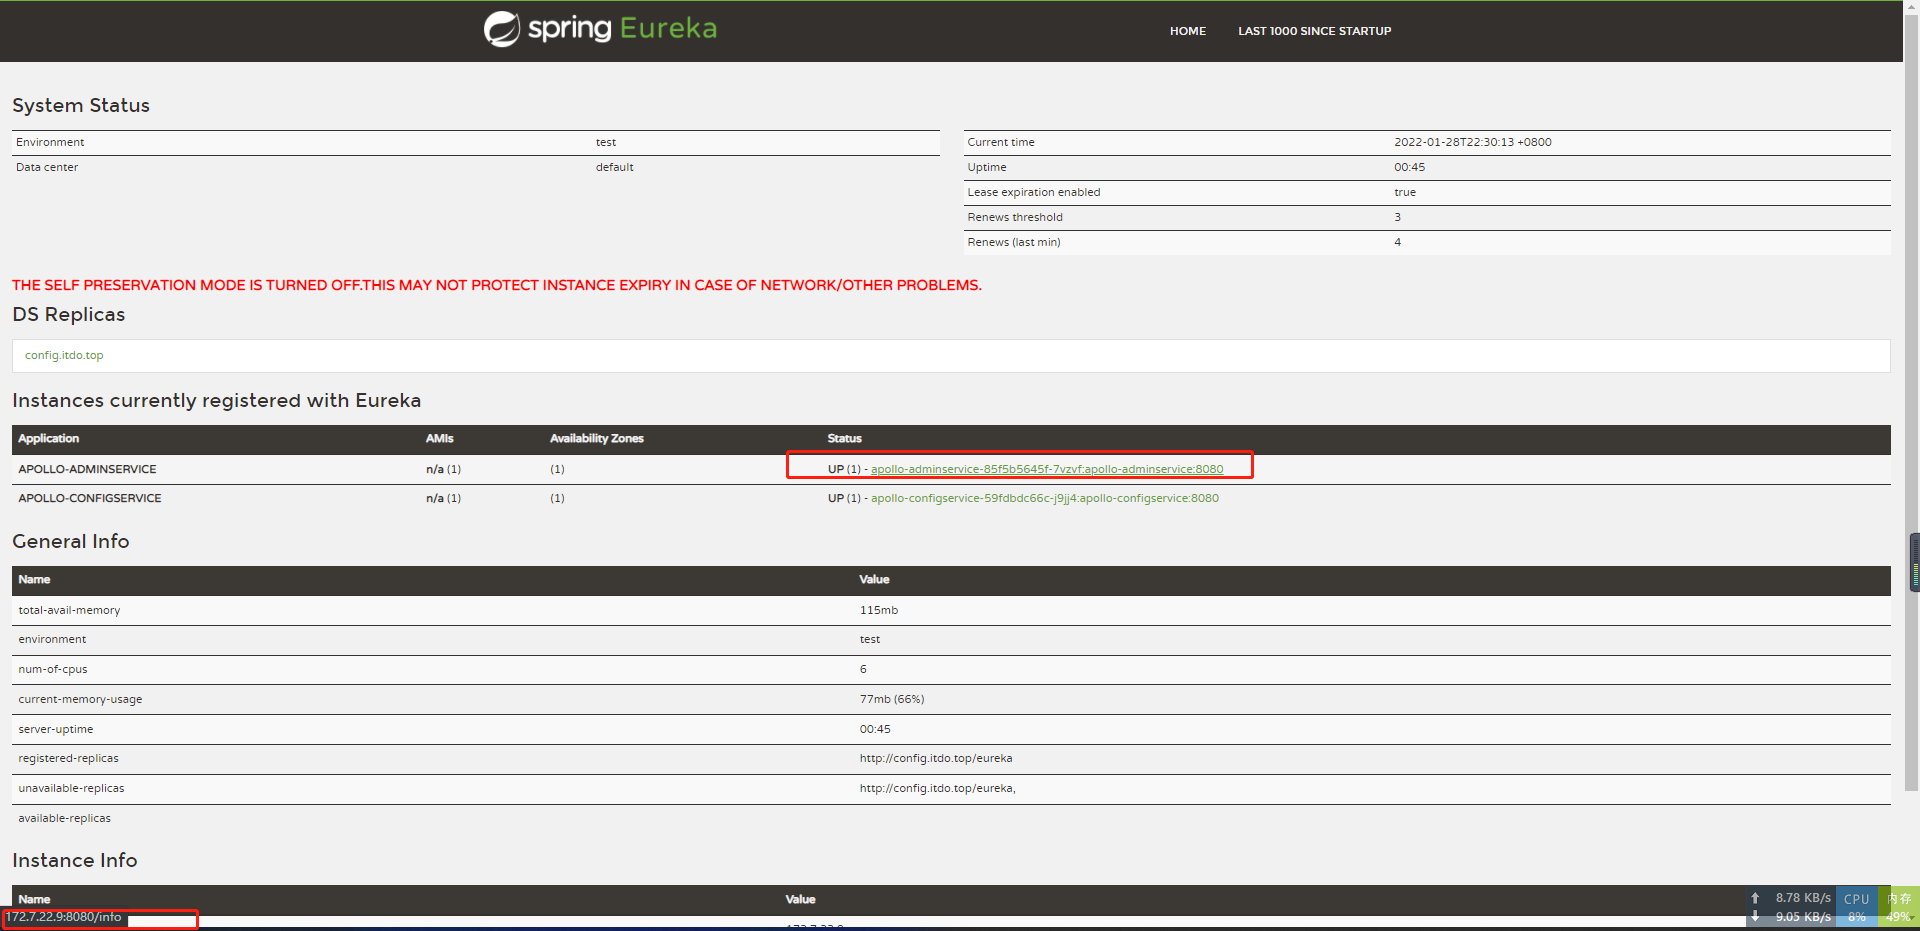Click the Instance Info heading

pos(75,860)
